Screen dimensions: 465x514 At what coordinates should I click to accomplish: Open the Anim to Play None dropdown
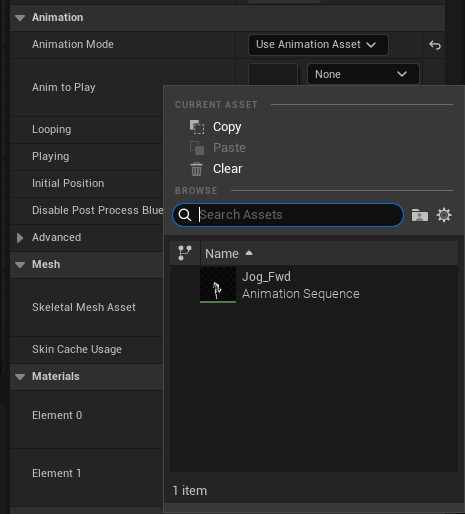click(363, 74)
